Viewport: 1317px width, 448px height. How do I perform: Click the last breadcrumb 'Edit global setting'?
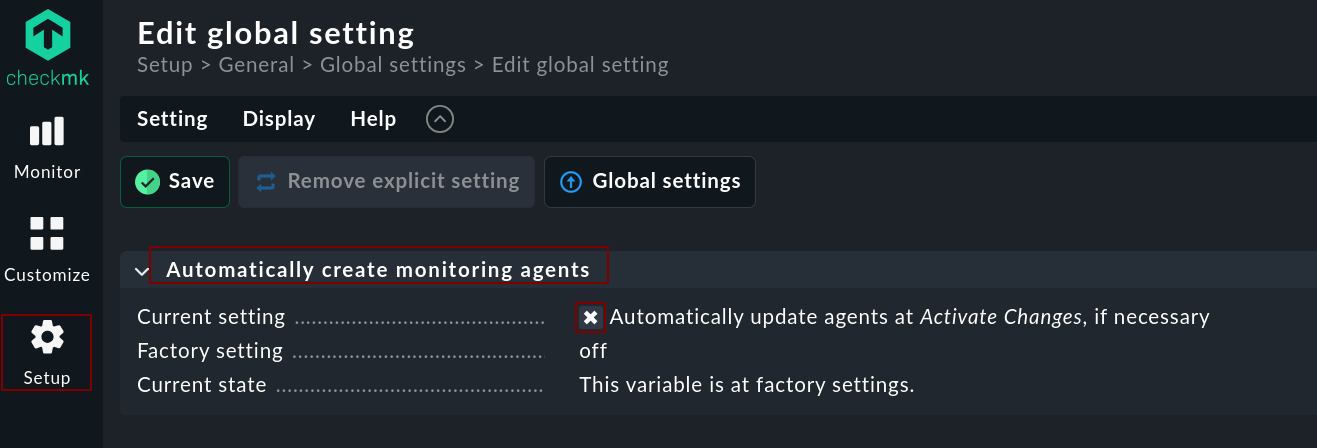tap(580, 65)
